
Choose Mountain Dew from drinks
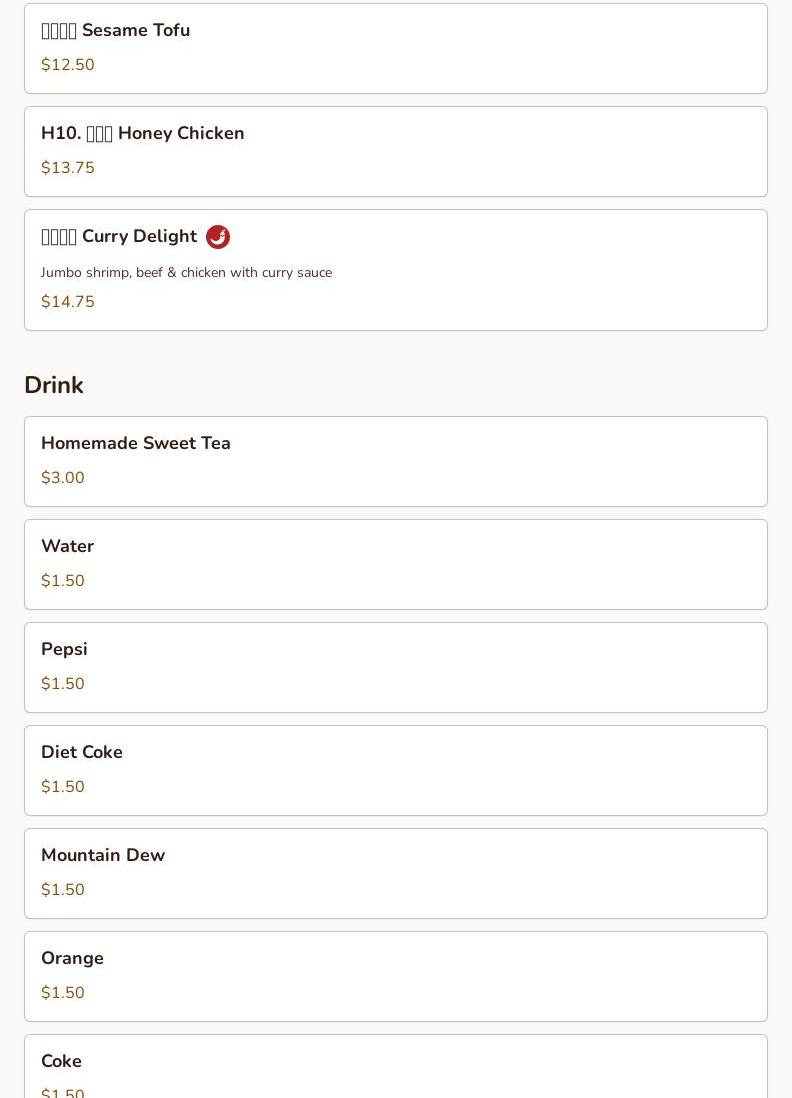pyautogui.click(x=395, y=873)
